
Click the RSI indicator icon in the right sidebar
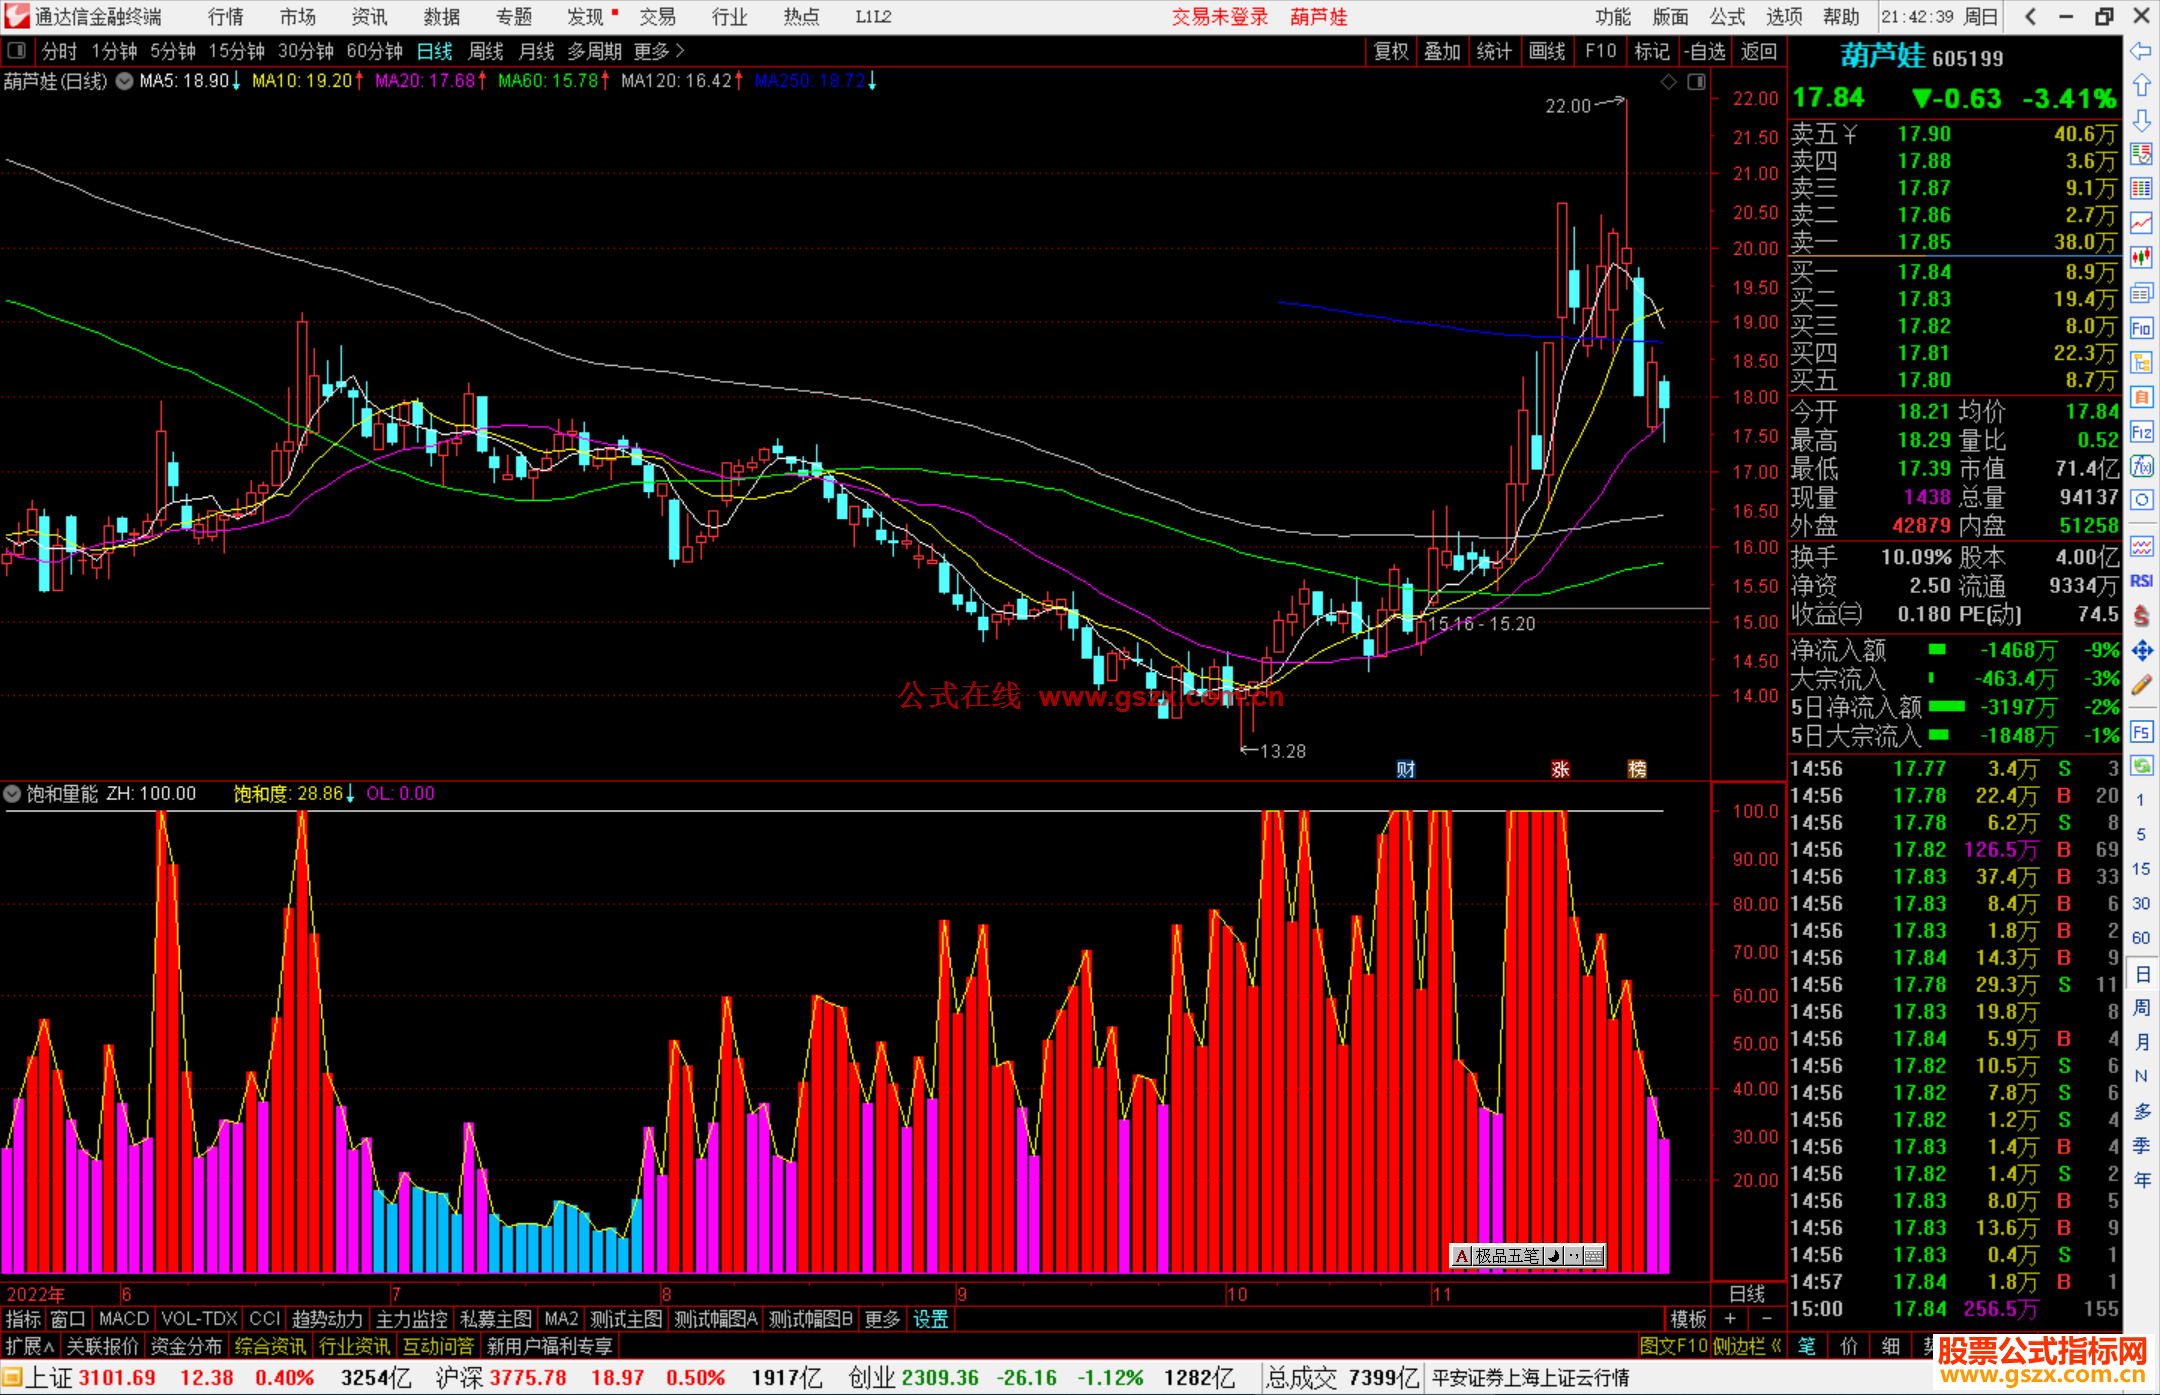(2141, 581)
